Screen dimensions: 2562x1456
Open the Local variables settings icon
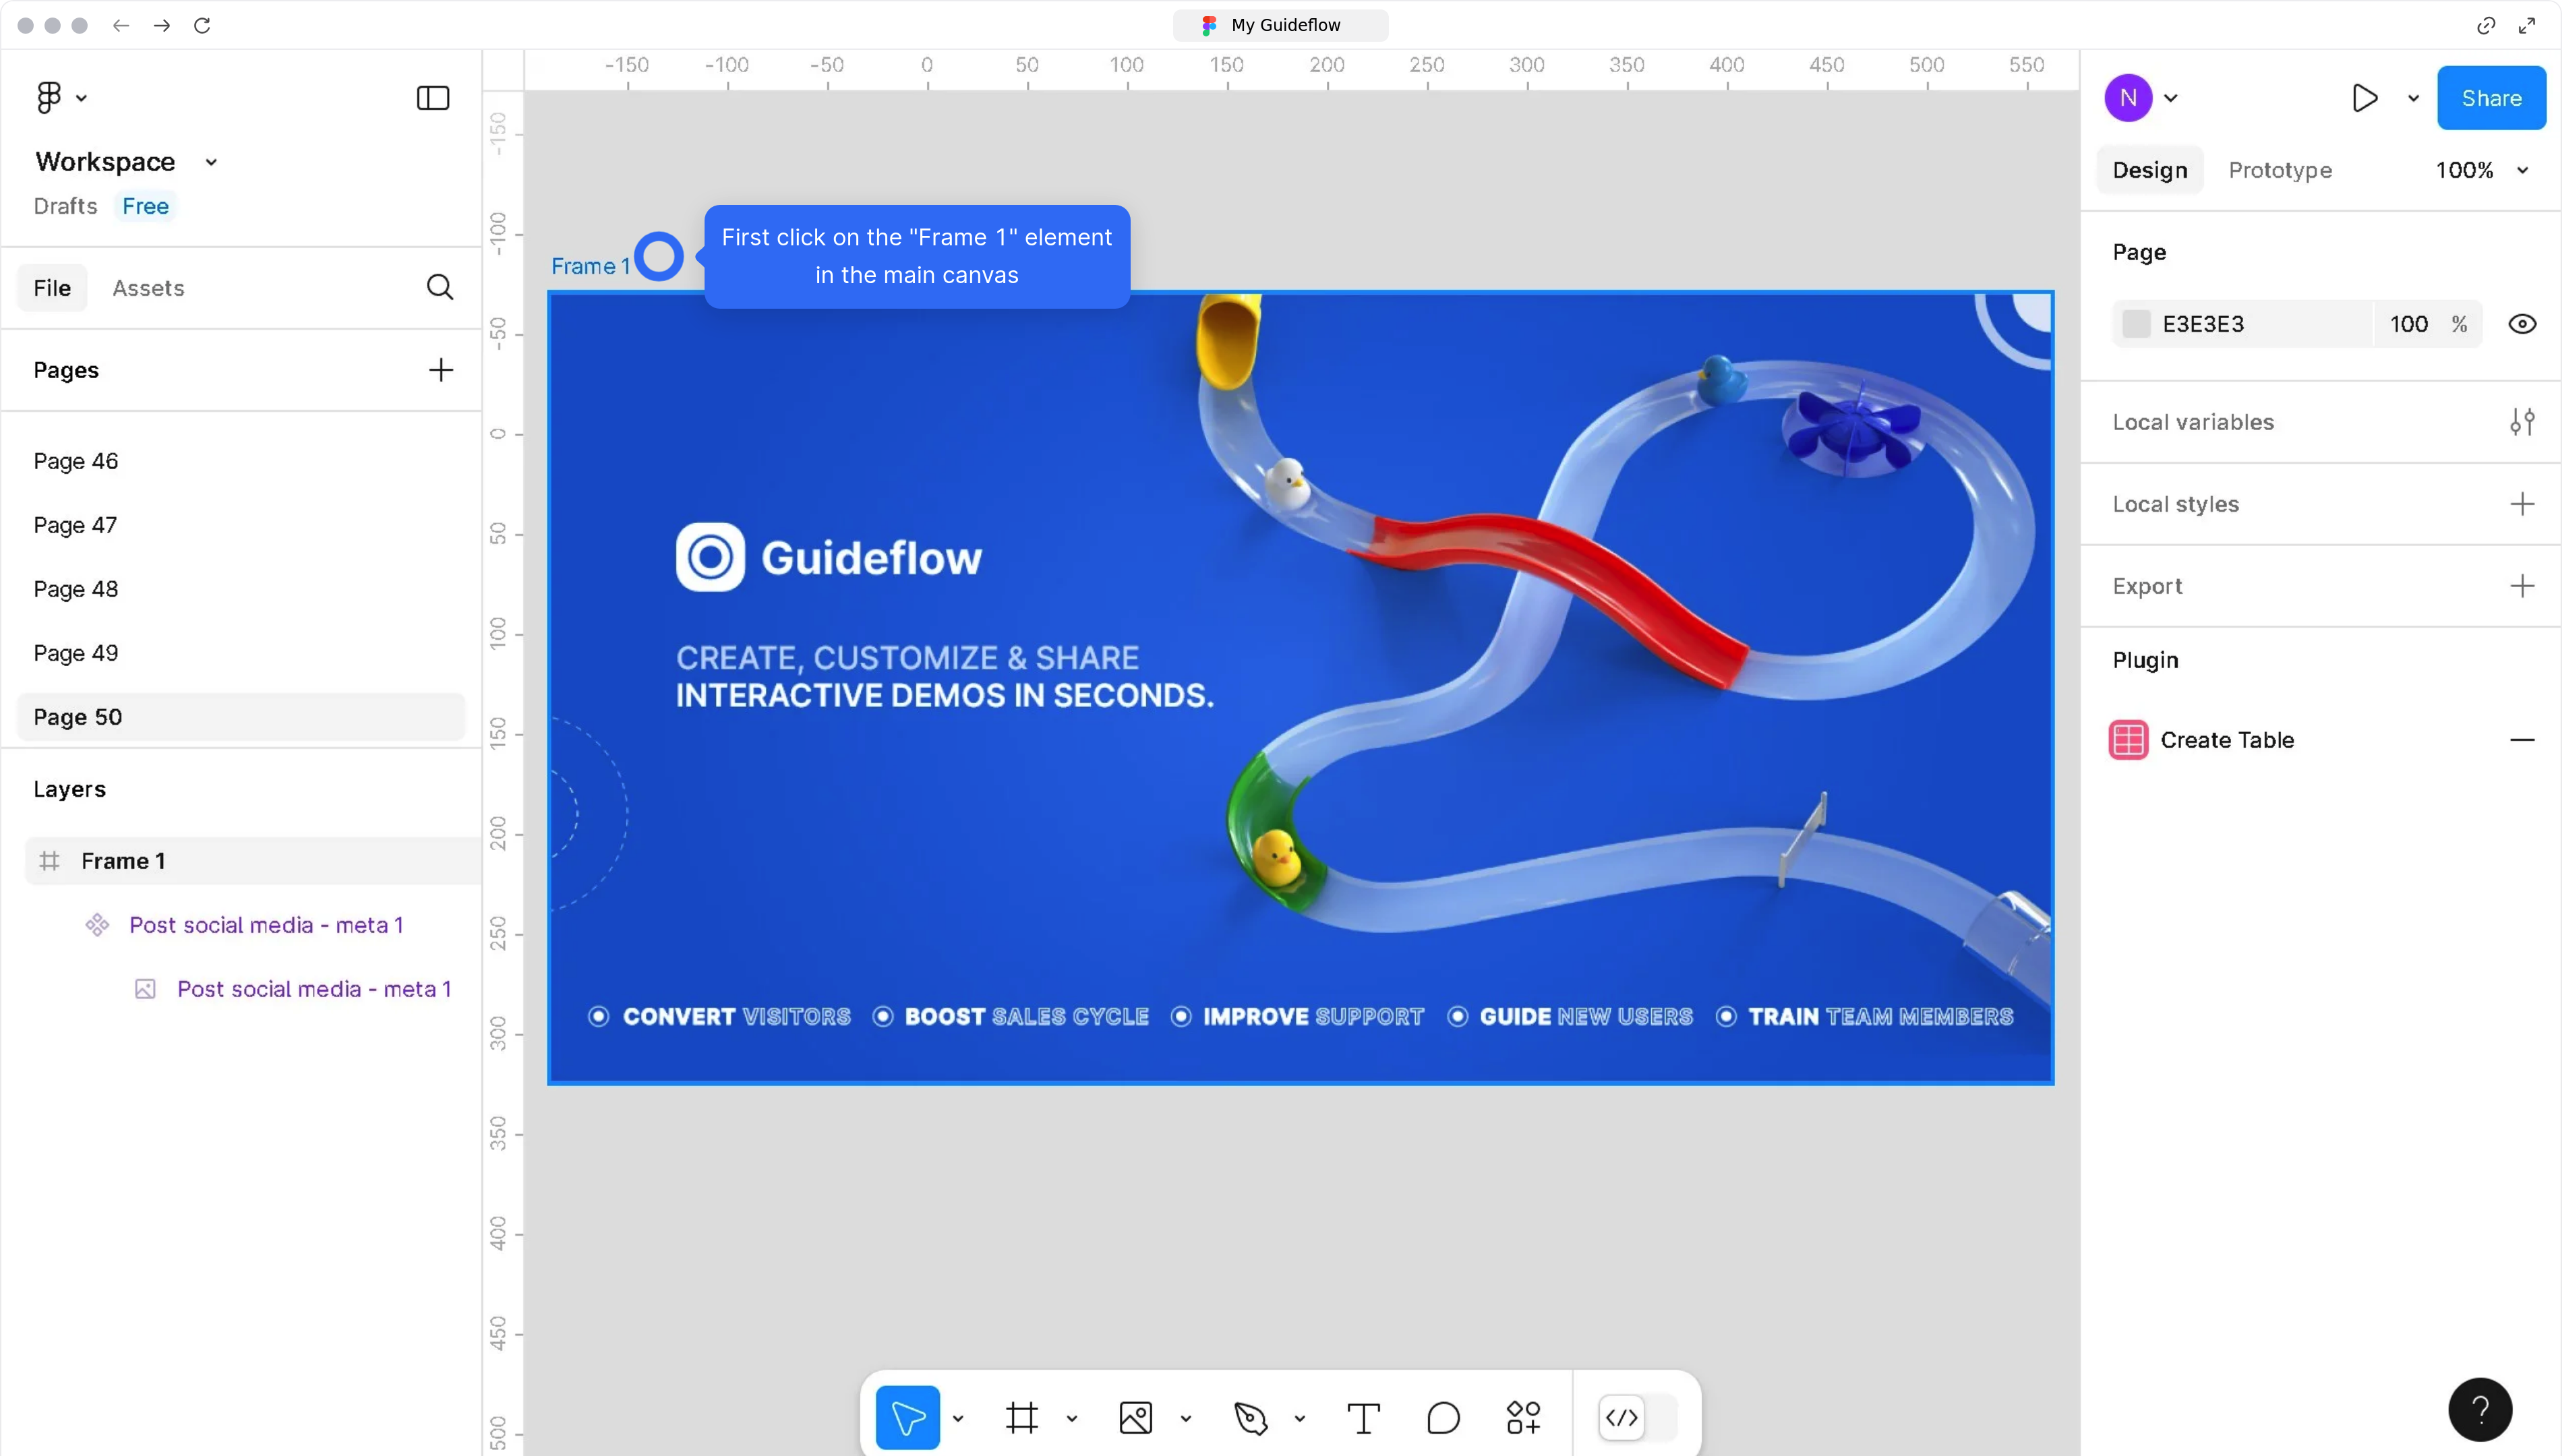(2521, 422)
